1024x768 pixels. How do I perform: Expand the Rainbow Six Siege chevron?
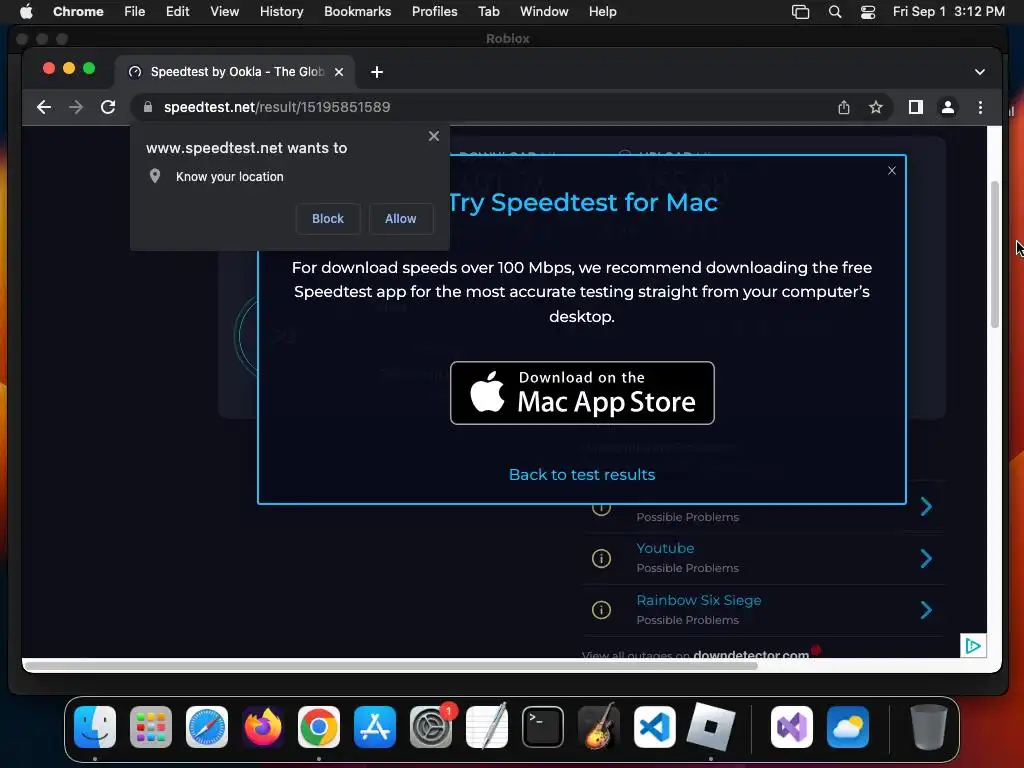pyautogui.click(x=926, y=610)
